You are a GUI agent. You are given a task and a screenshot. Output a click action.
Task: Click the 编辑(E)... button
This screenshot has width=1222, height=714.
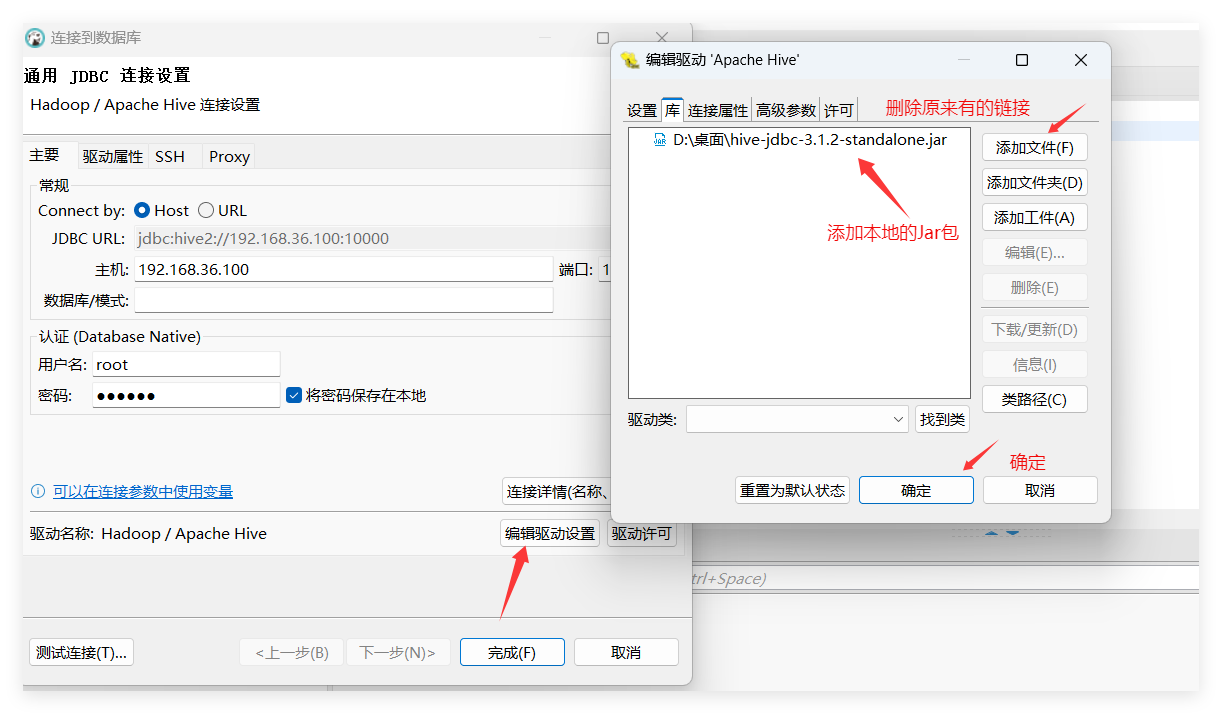coord(1035,252)
